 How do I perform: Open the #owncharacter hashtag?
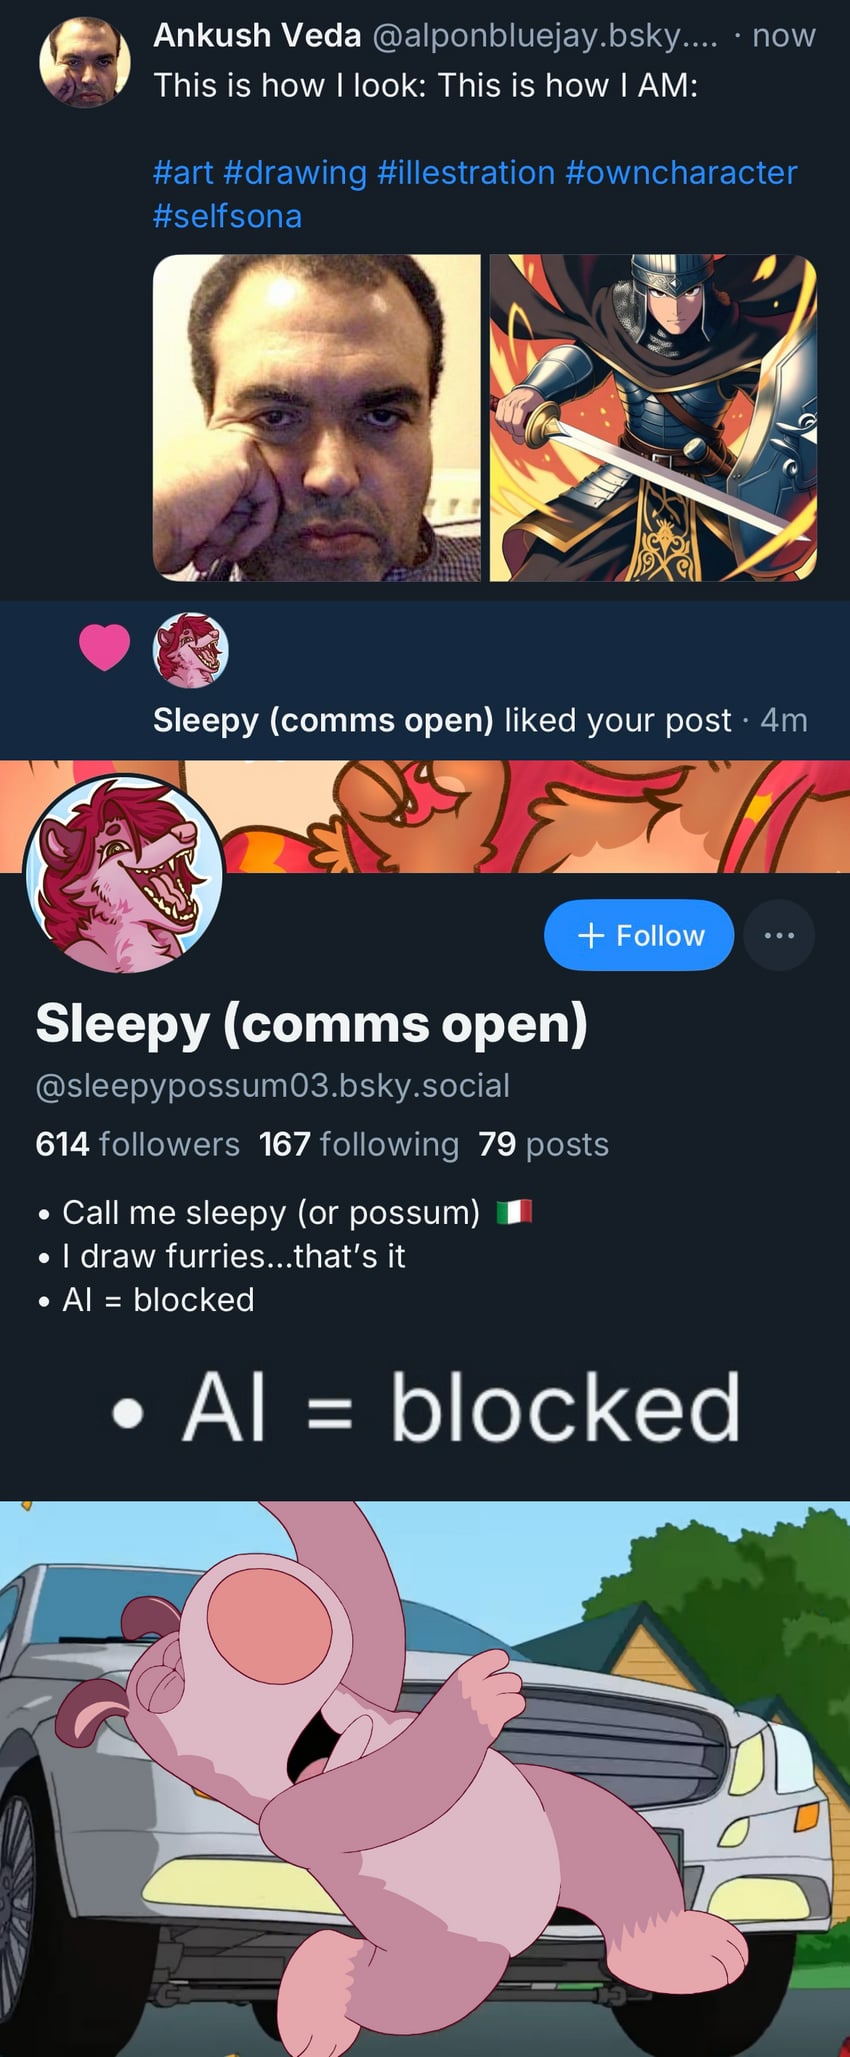(x=681, y=172)
